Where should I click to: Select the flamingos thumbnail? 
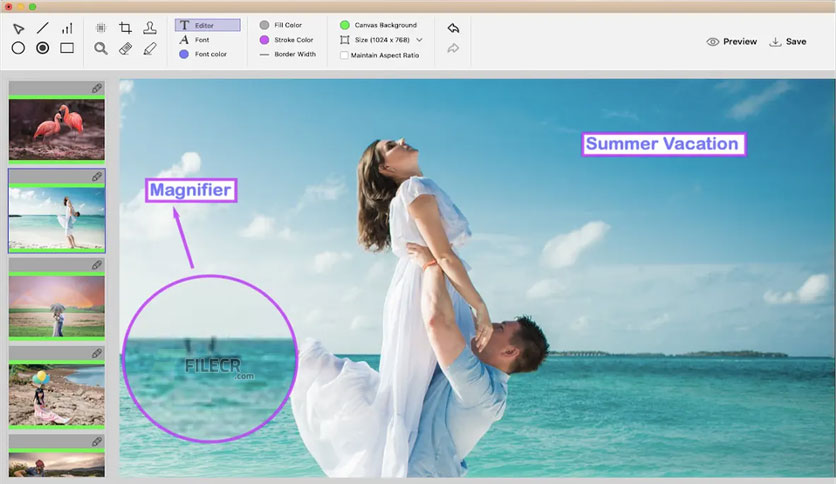[x=57, y=129]
